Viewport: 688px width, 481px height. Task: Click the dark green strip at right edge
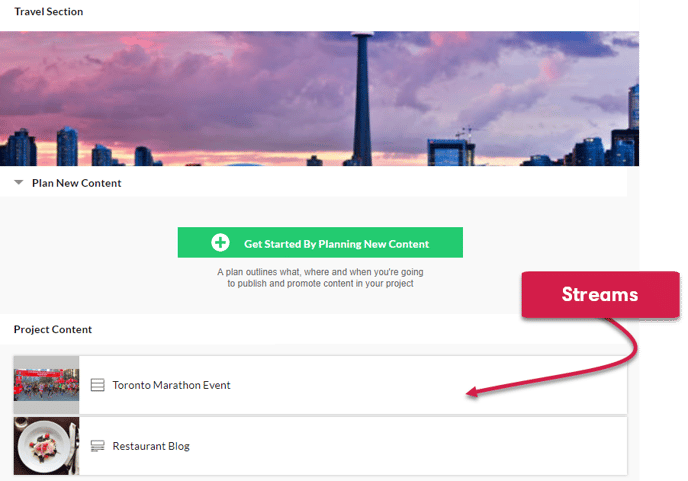tap(664, 150)
